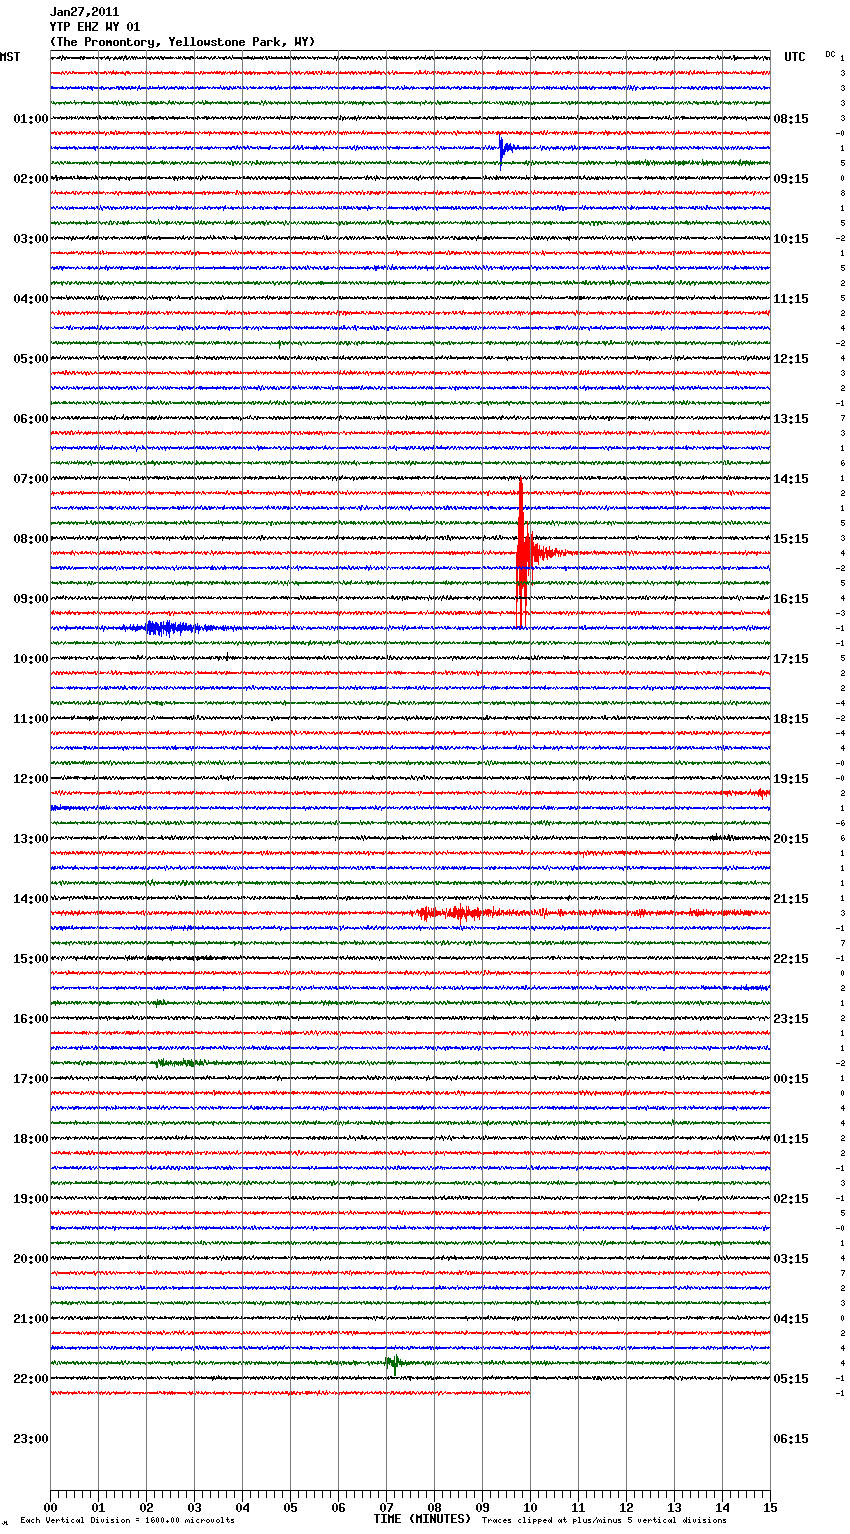The height and width of the screenshot is (1534, 850).
Task: Click the '23:15' UTC time label
Action: coord(791,1019)
